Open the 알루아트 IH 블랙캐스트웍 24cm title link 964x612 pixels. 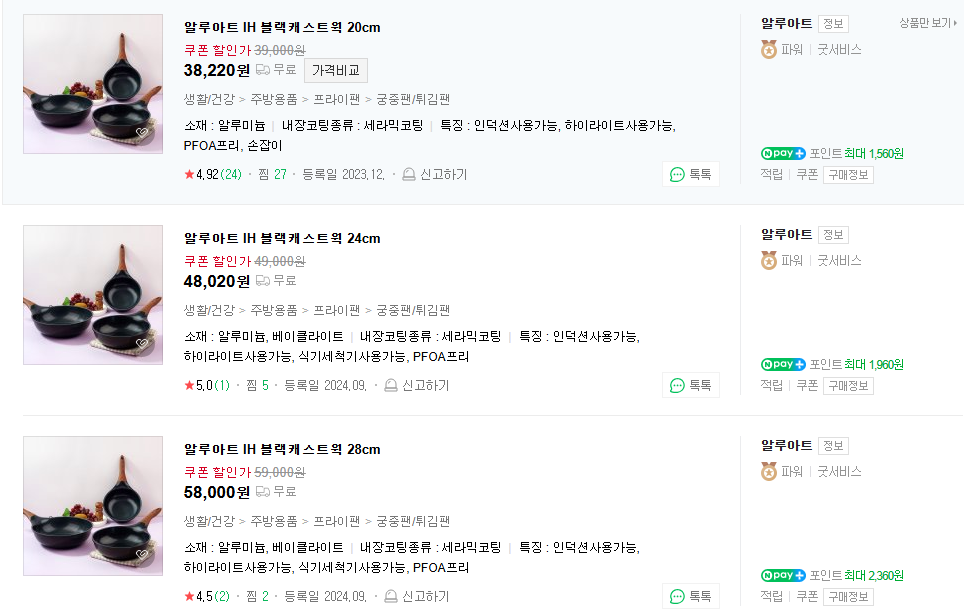coord(282,238)
